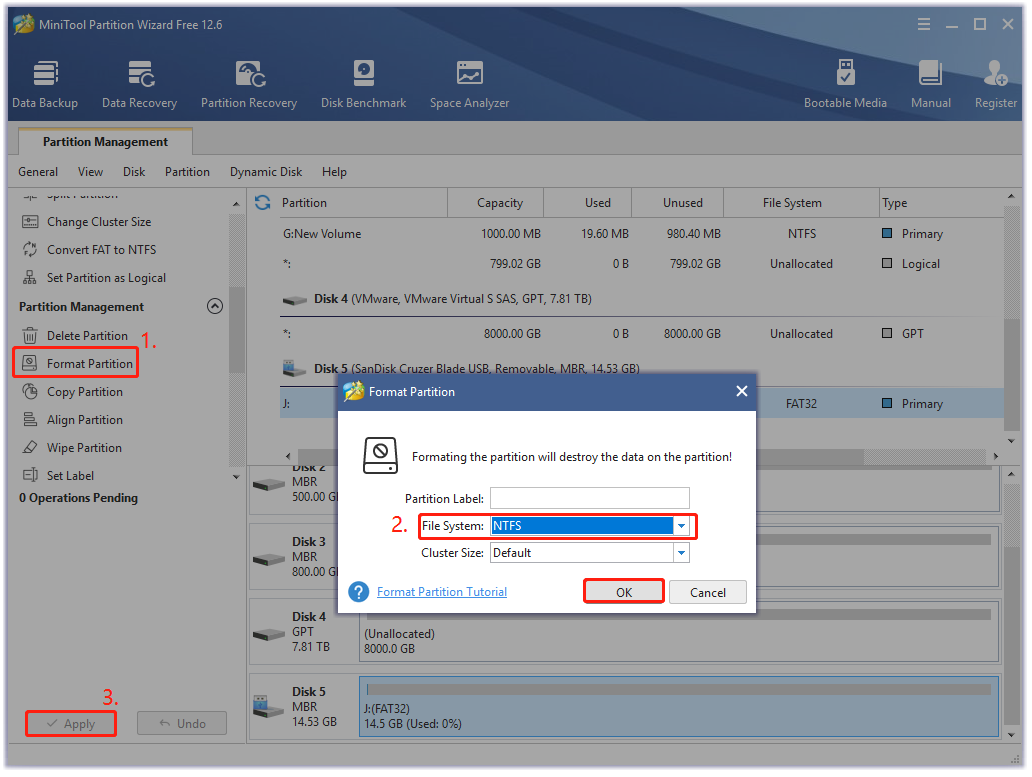Image resolution: width=1032 pixels, height=777 pixels.
Task: Open Format Partition Tutorial link
Action: [442, 592]
